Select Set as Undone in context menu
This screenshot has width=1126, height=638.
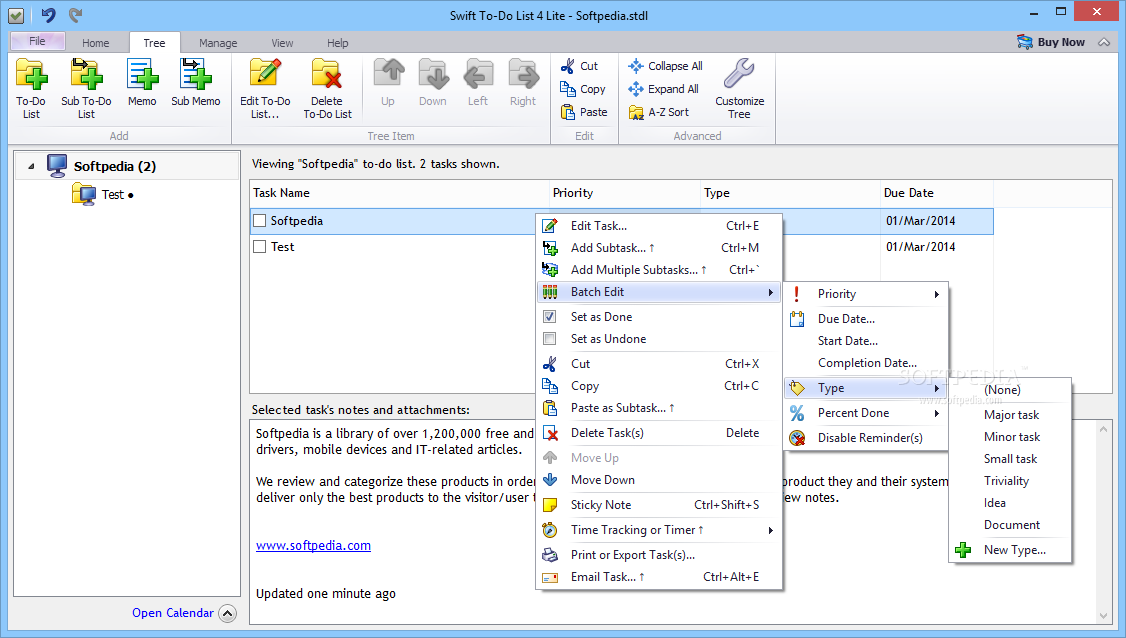tap(659, 339)
